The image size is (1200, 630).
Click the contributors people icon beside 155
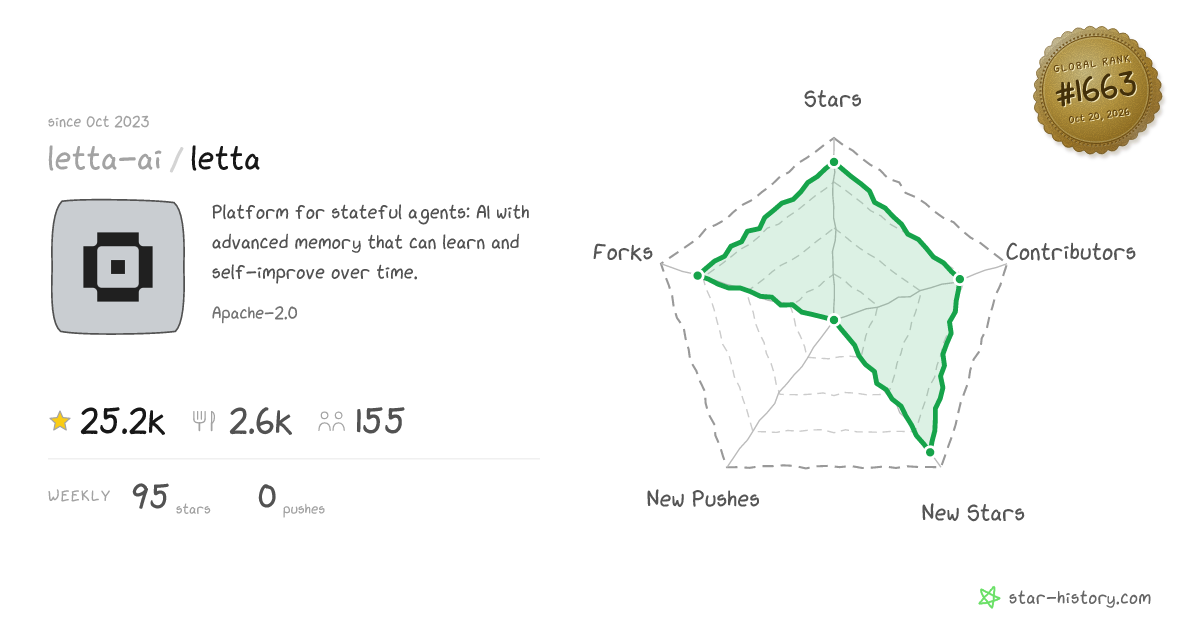pos(331,422)
